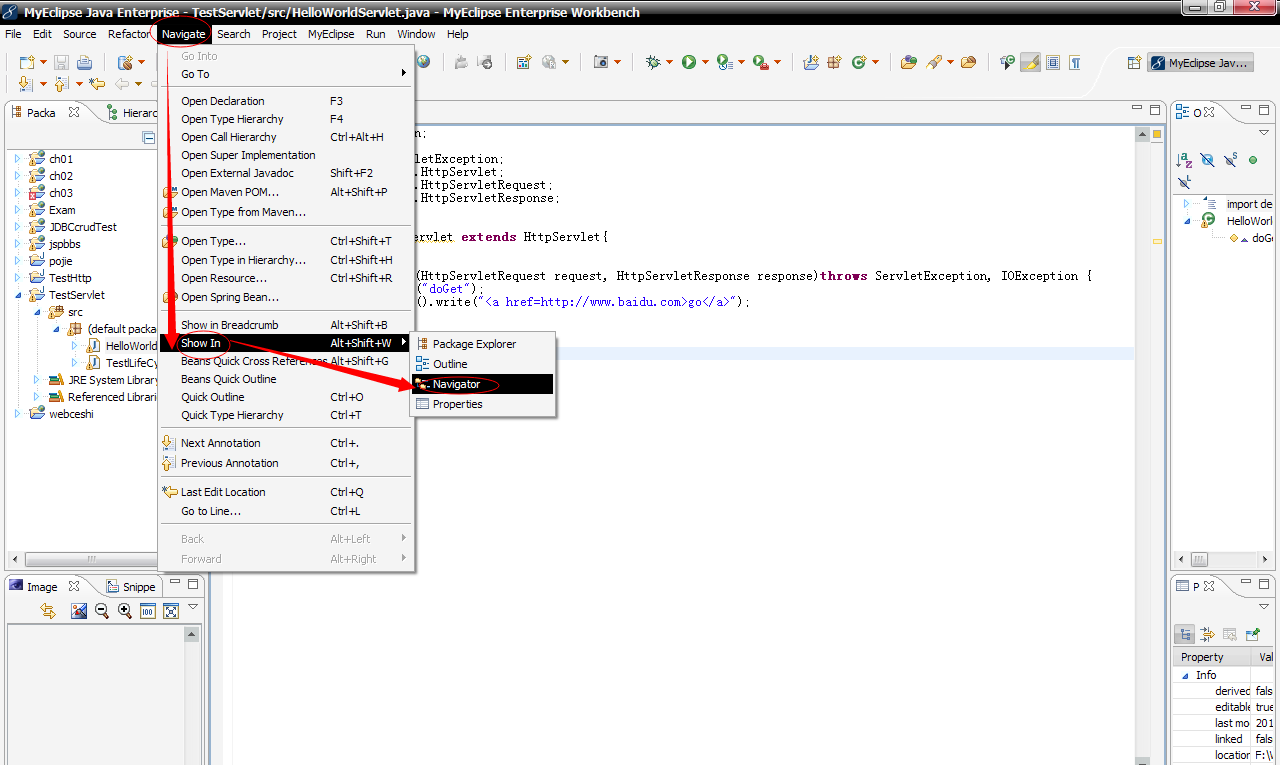Click the camera capture toolbar icon
Screen dimensions: 1280x765
pos(601,62)
